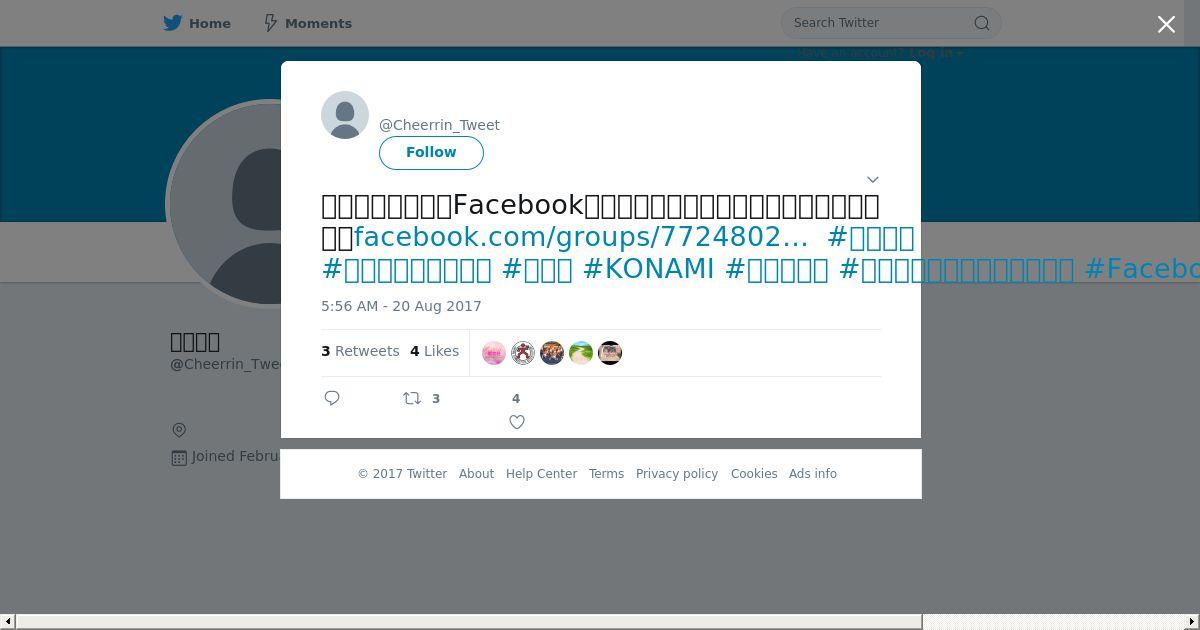Click the location pin icon on the profile
1200x630 pixels.
[x=179, y=430]
